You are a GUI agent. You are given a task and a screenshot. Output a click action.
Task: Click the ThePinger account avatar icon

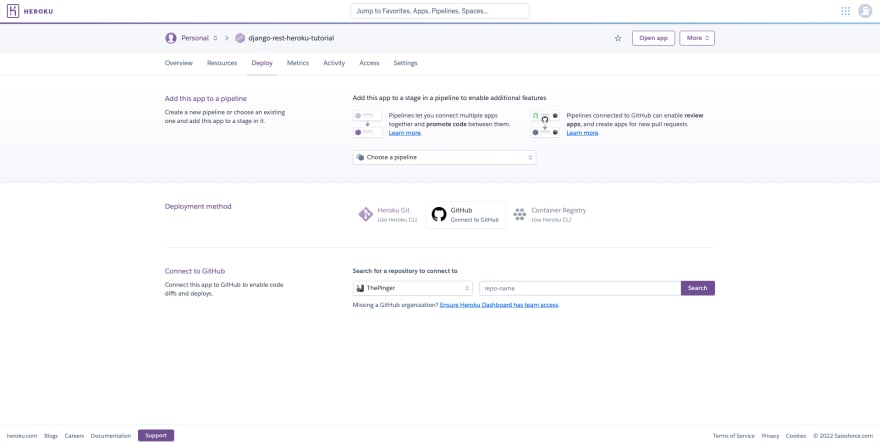click(360, 288)
